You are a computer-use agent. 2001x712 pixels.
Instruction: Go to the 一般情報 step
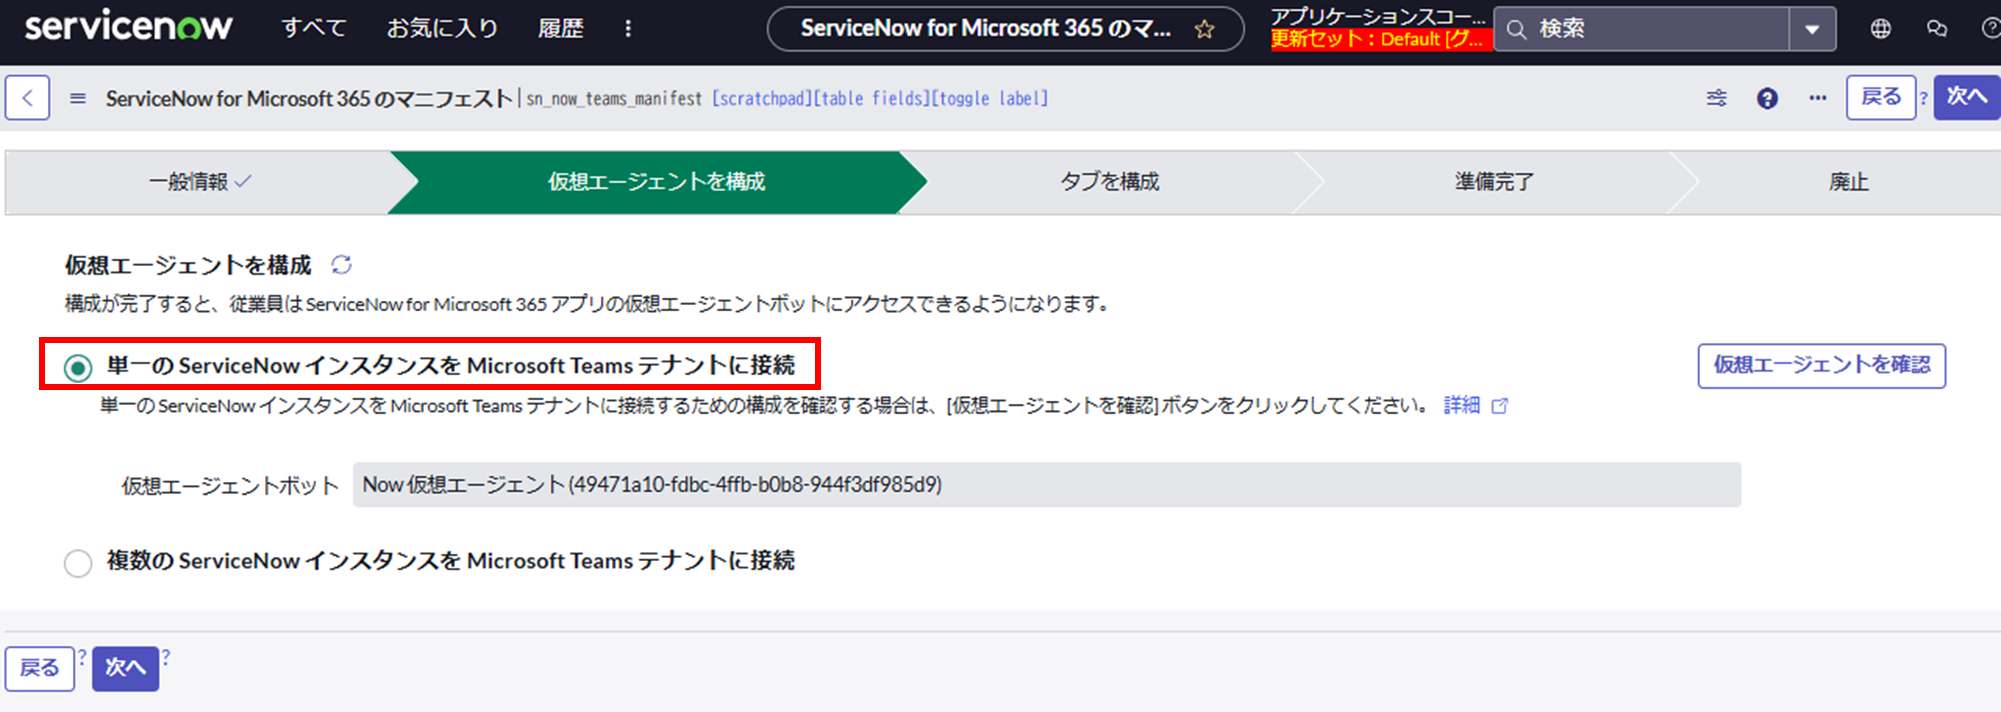(x=200, y=182)
